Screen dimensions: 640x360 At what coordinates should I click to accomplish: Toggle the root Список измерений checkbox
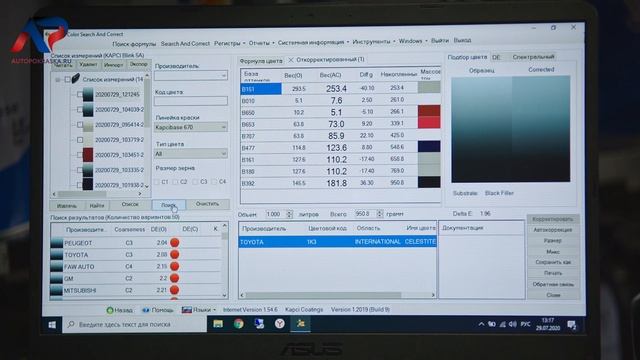[67, 79]
